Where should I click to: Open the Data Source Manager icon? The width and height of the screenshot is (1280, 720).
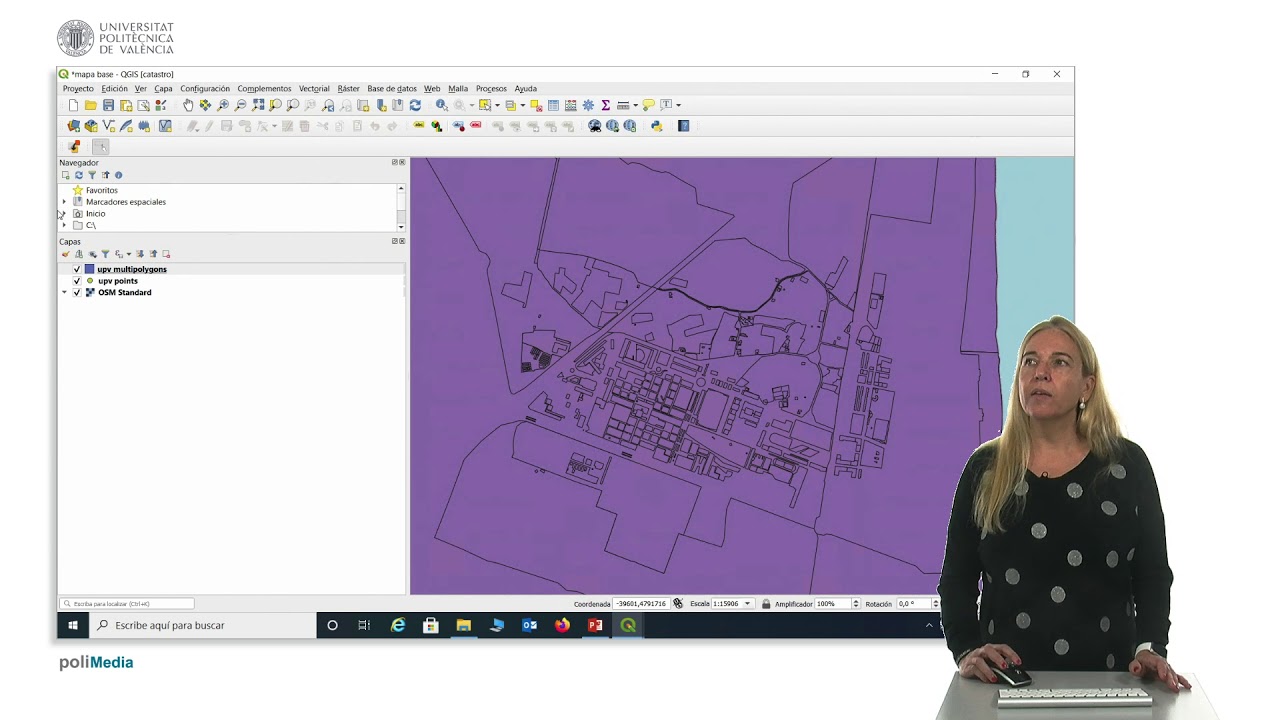click(x=73, y=126)
